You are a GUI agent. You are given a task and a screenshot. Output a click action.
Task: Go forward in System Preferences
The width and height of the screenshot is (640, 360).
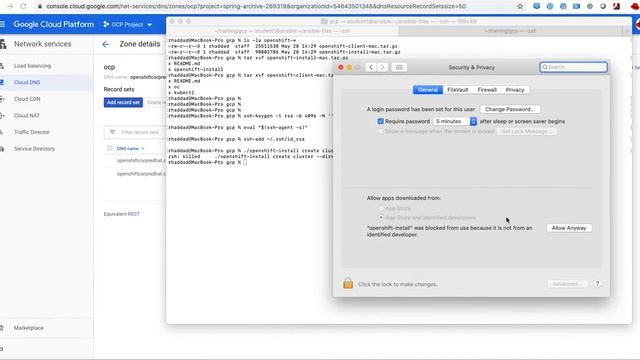(382, 67)
